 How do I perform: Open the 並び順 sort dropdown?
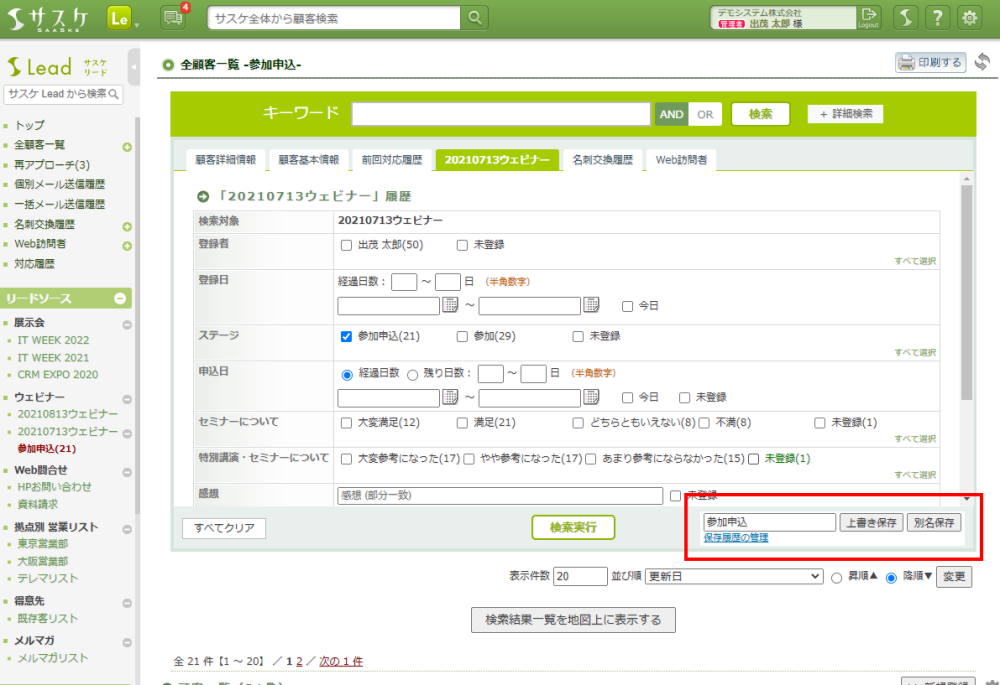[734, 577]
